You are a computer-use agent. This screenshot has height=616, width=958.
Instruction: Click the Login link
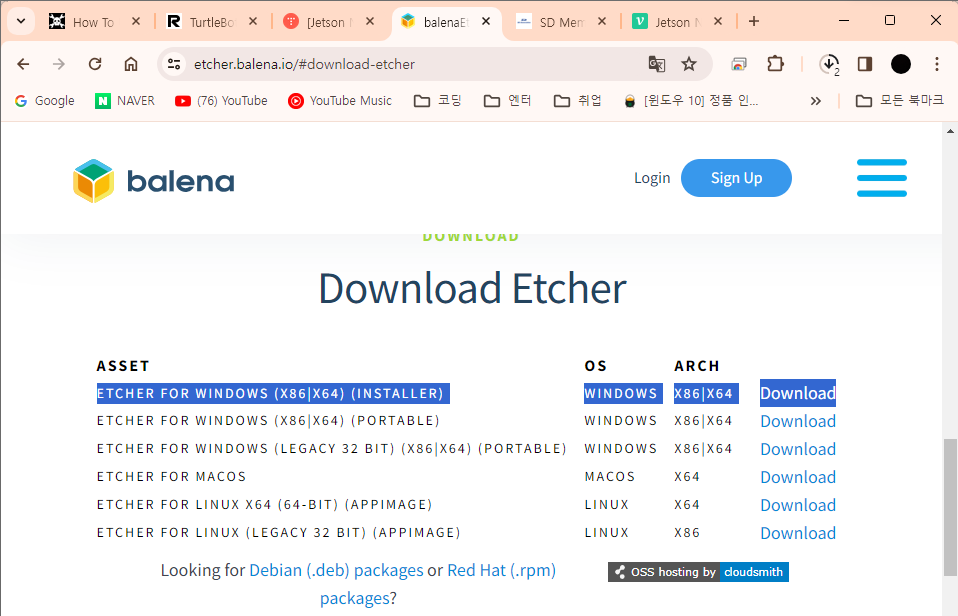click(x=652, y=178)
